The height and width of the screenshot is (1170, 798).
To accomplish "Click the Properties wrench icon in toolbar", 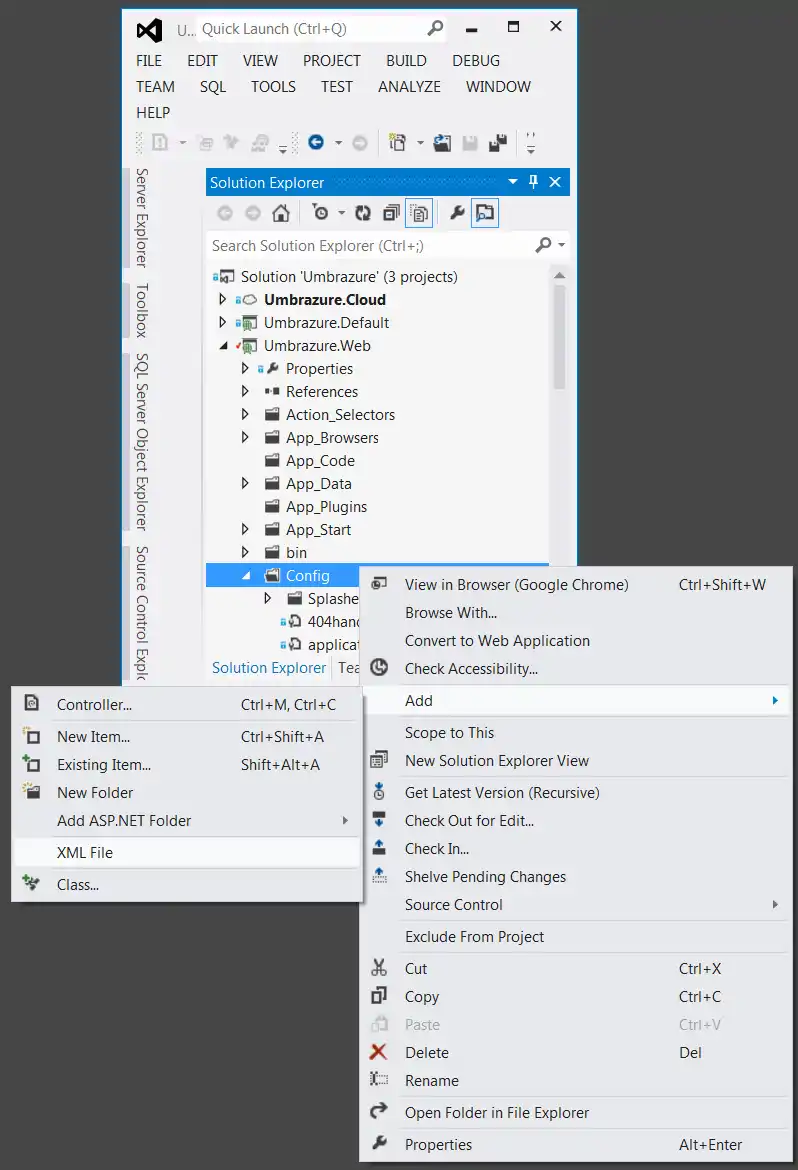I will point(458,213).
